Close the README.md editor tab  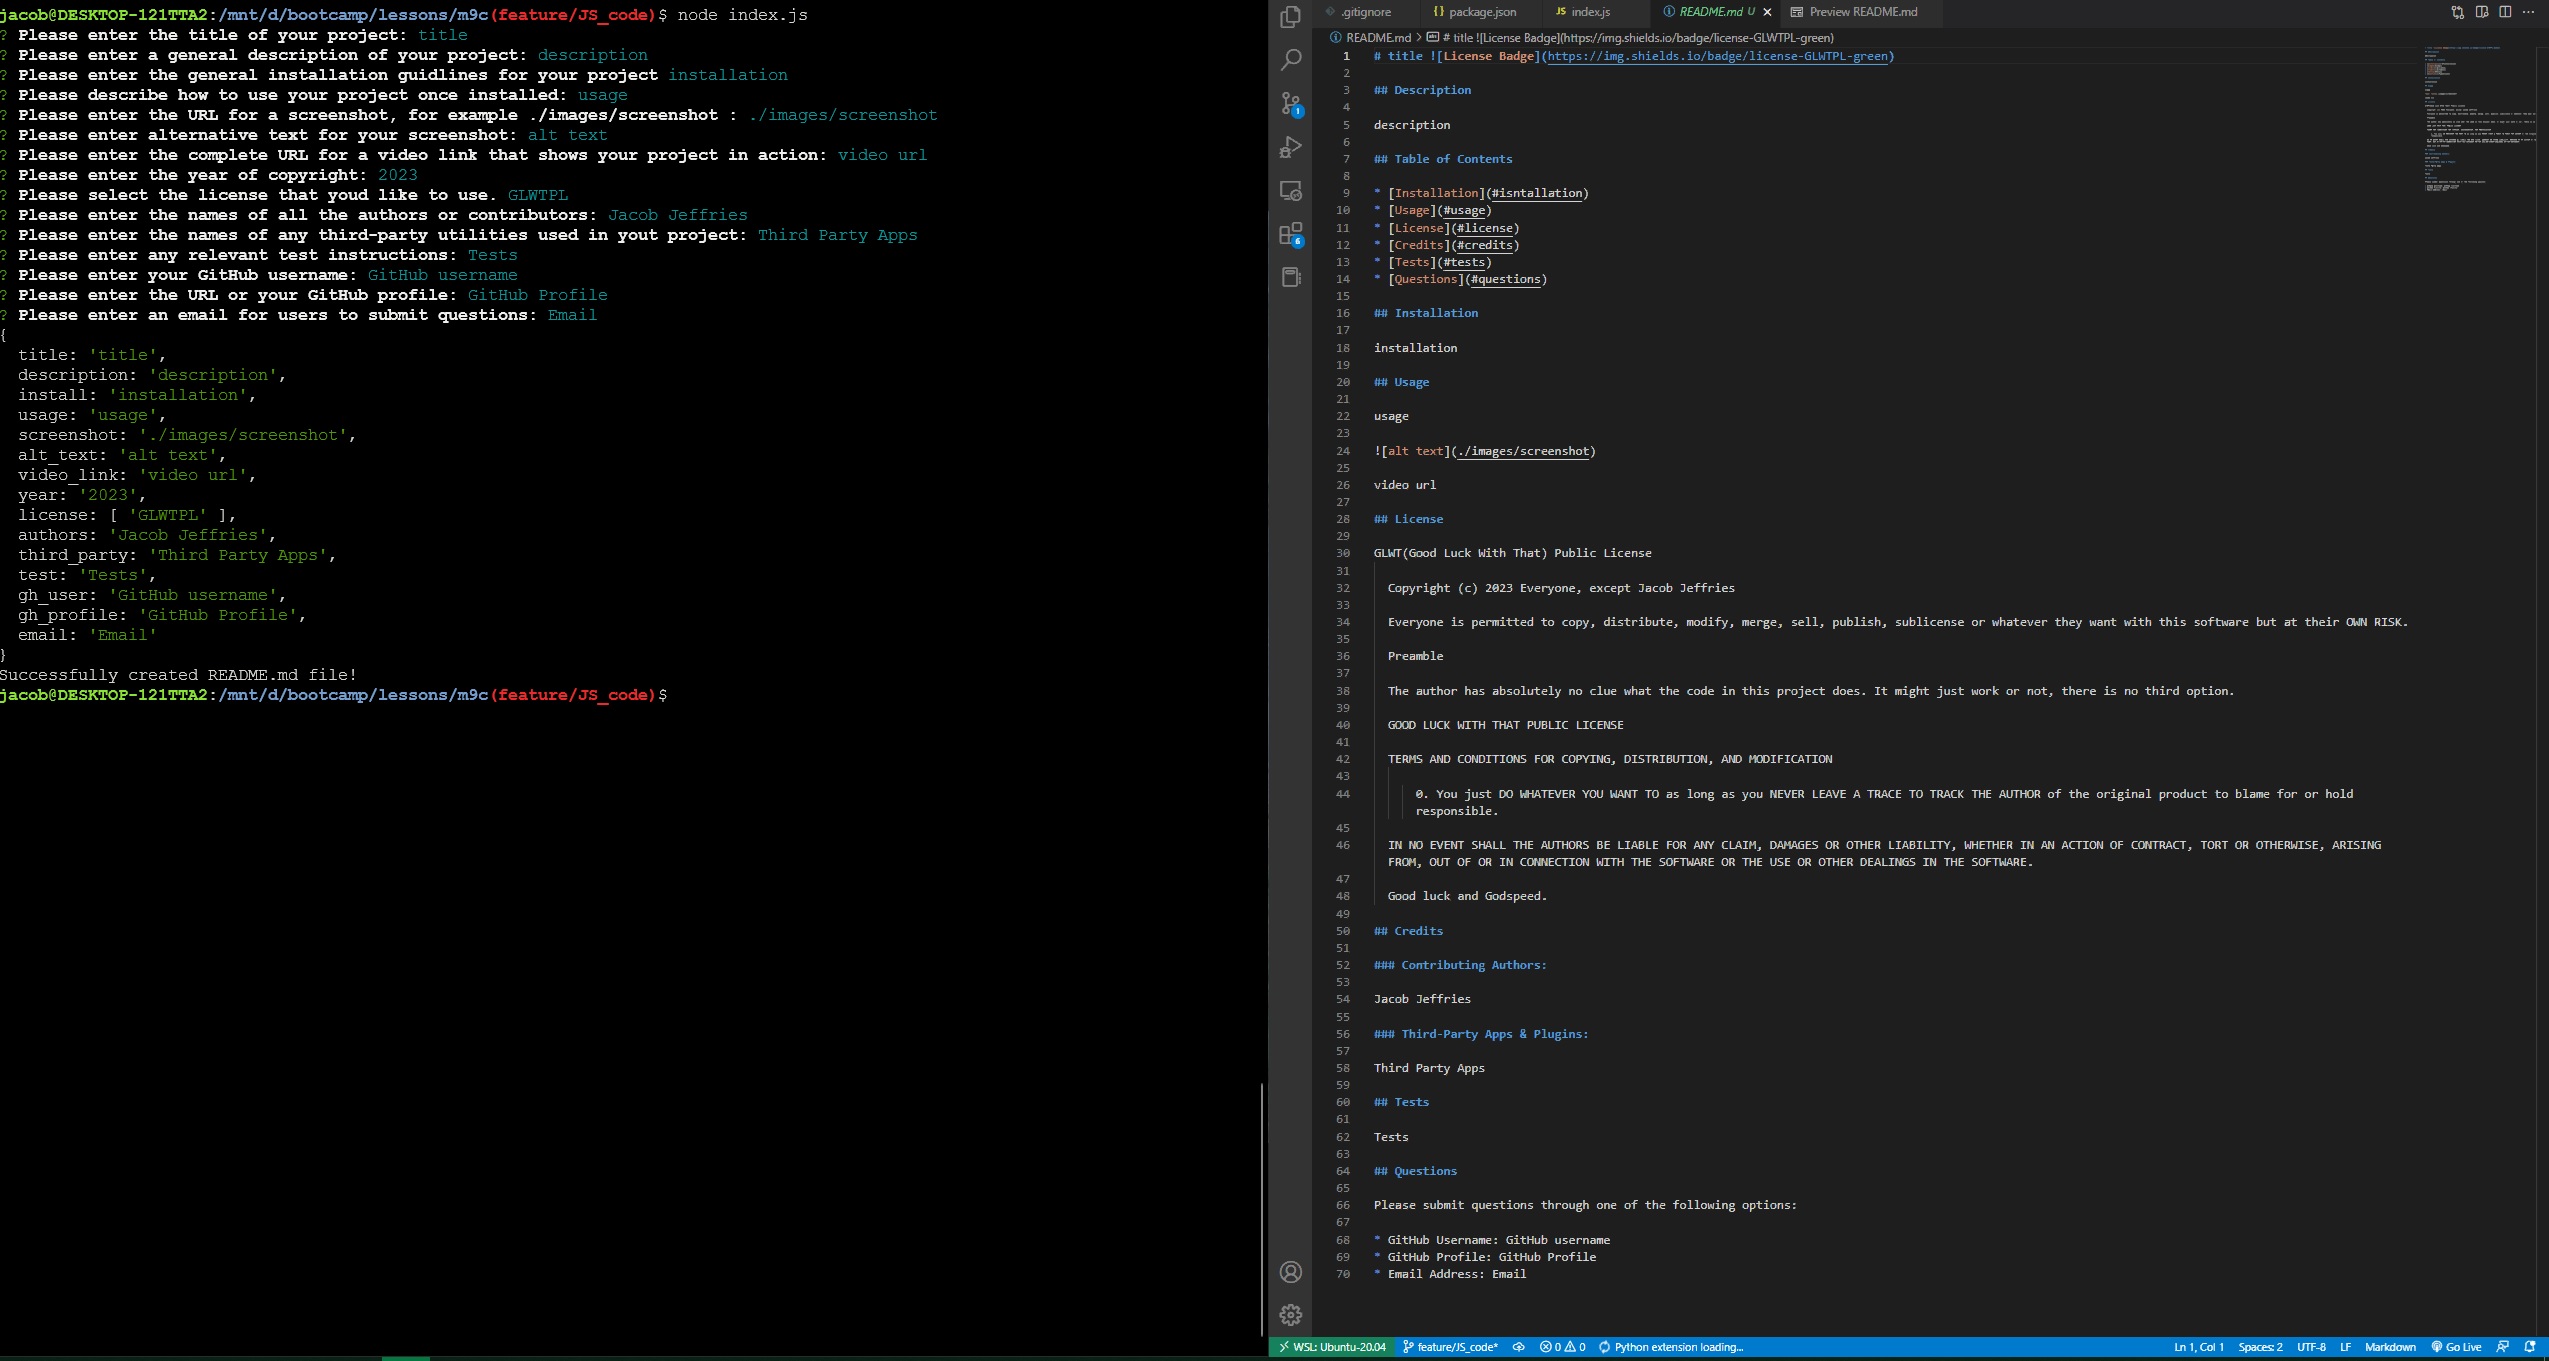[1767, 12]
